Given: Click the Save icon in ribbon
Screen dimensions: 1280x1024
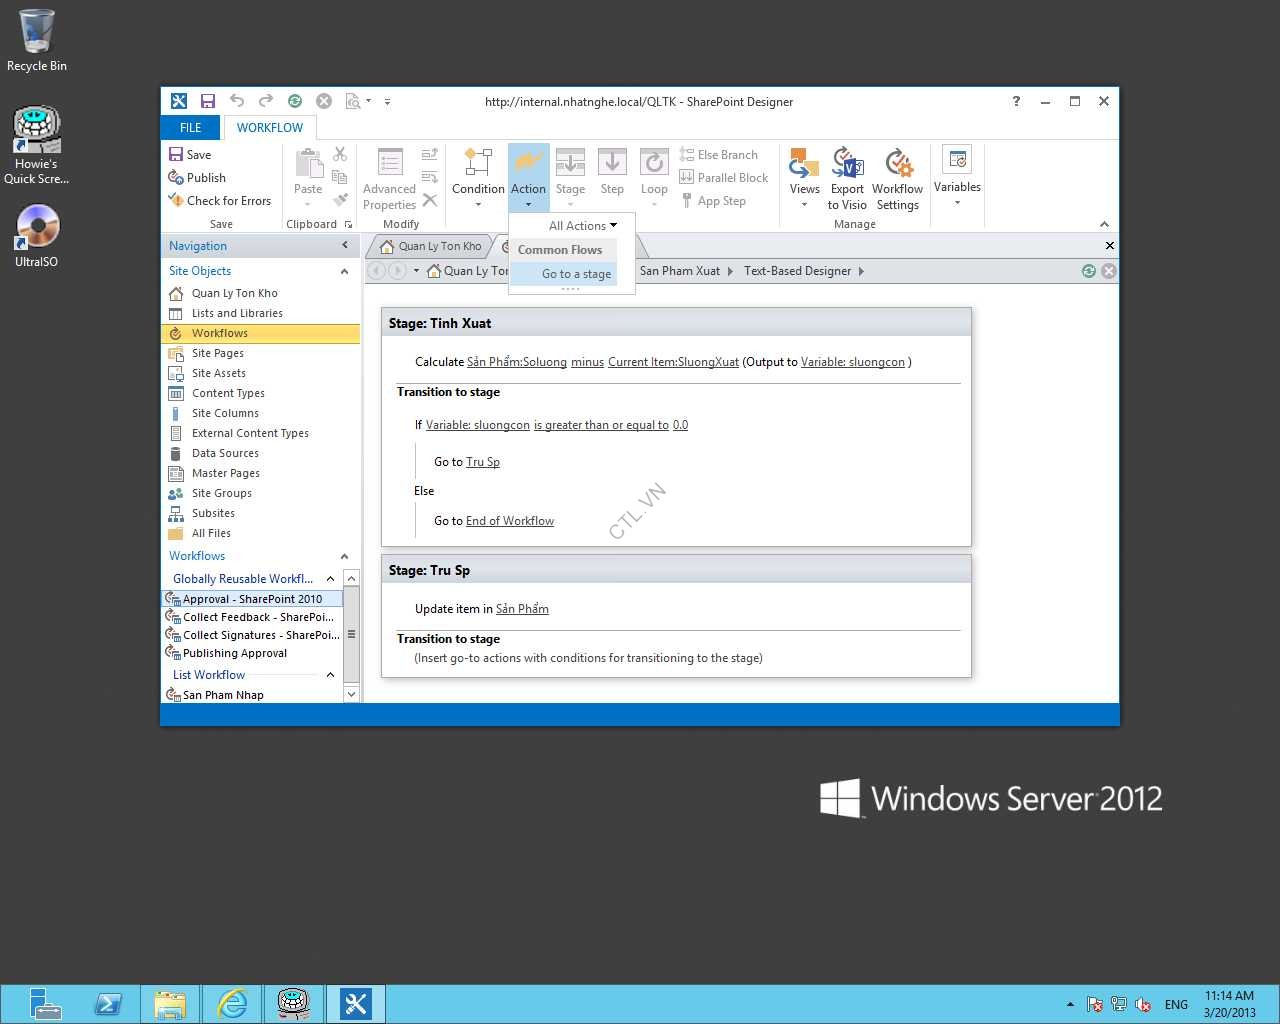Looking at the screenshot, I should 189,155.
